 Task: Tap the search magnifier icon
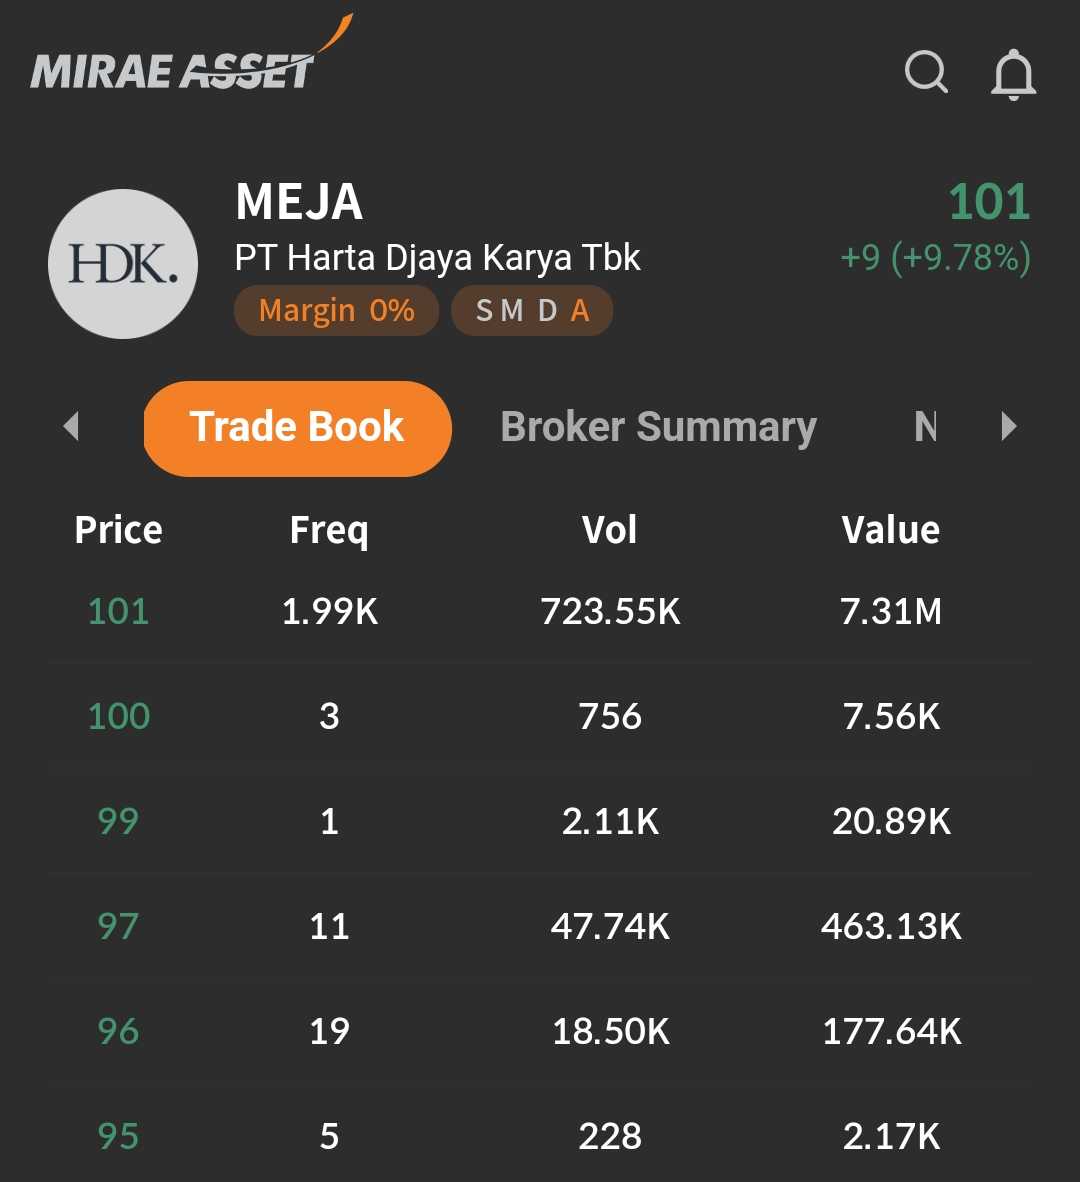click(926, 72)
